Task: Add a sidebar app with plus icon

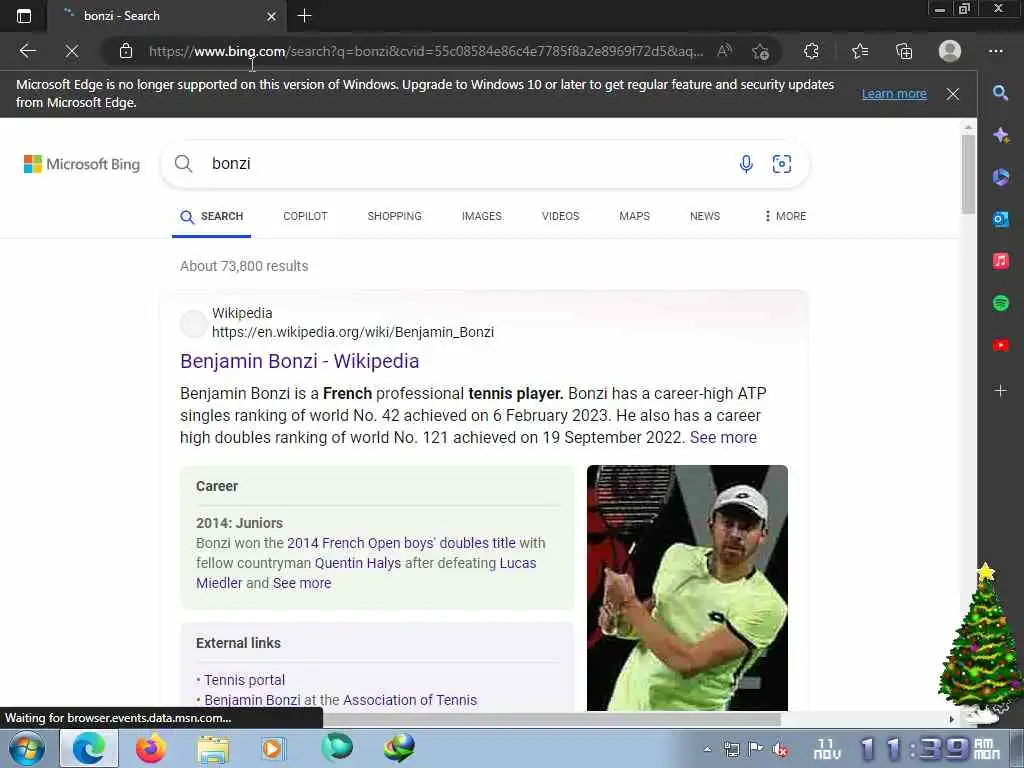Action: pyautogui.click(x=1000, y=391)
